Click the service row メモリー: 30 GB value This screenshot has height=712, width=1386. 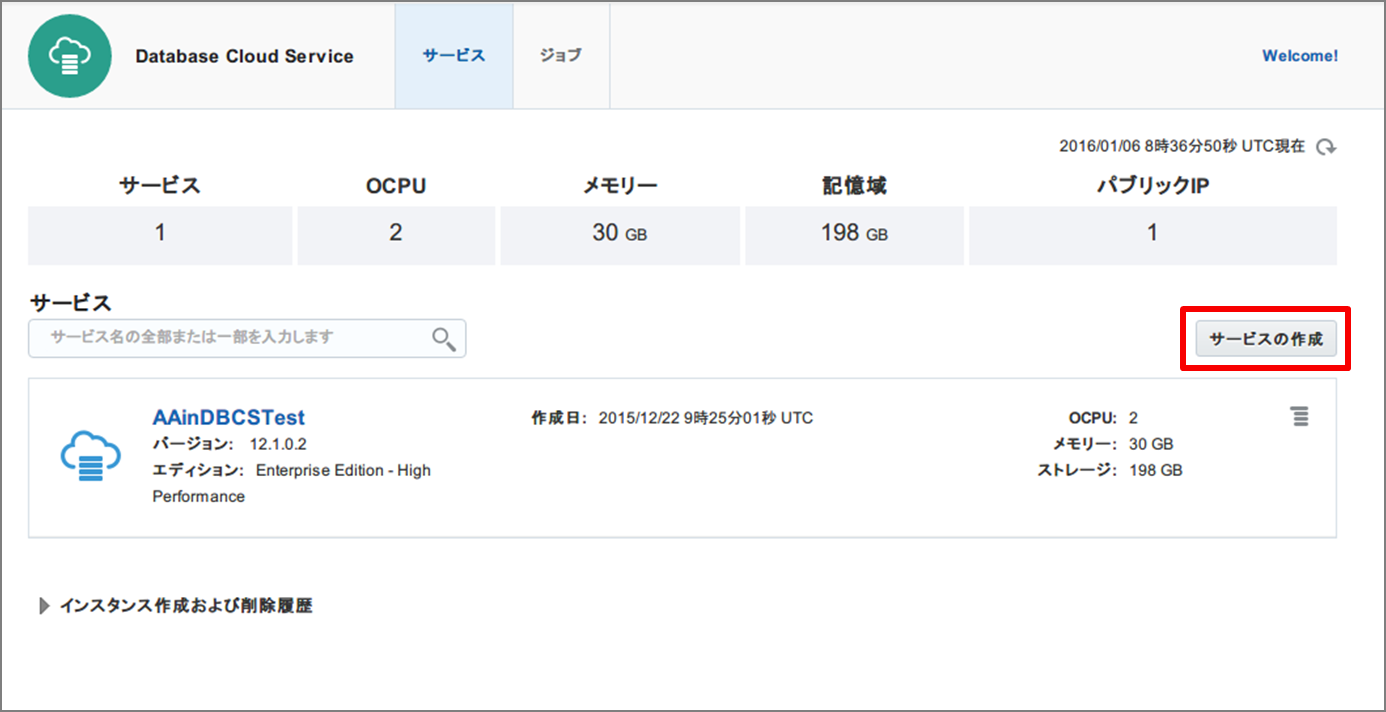(x=1151, y=444)
